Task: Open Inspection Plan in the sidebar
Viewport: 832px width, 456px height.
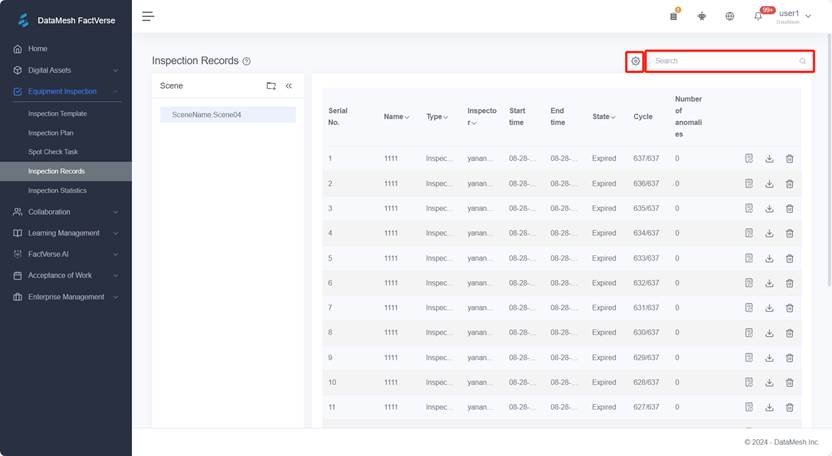Action: coord(51,133)
